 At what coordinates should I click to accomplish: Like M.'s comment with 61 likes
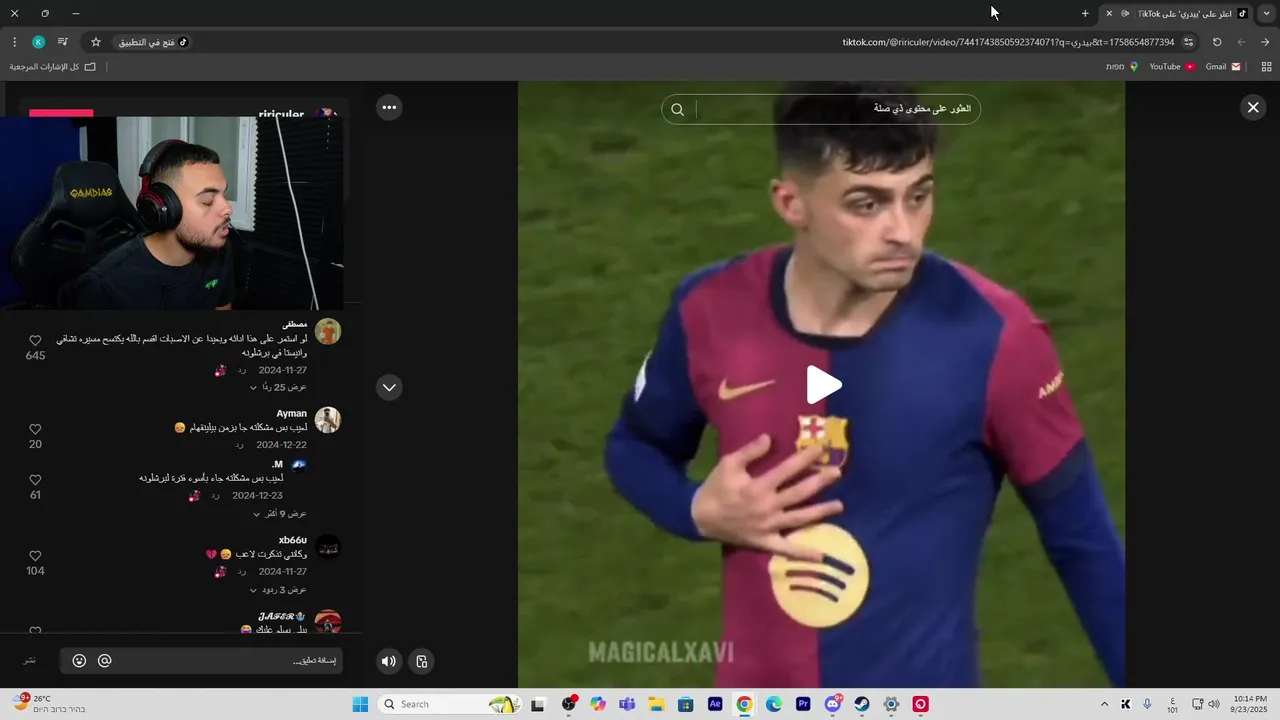pos(35,480)
